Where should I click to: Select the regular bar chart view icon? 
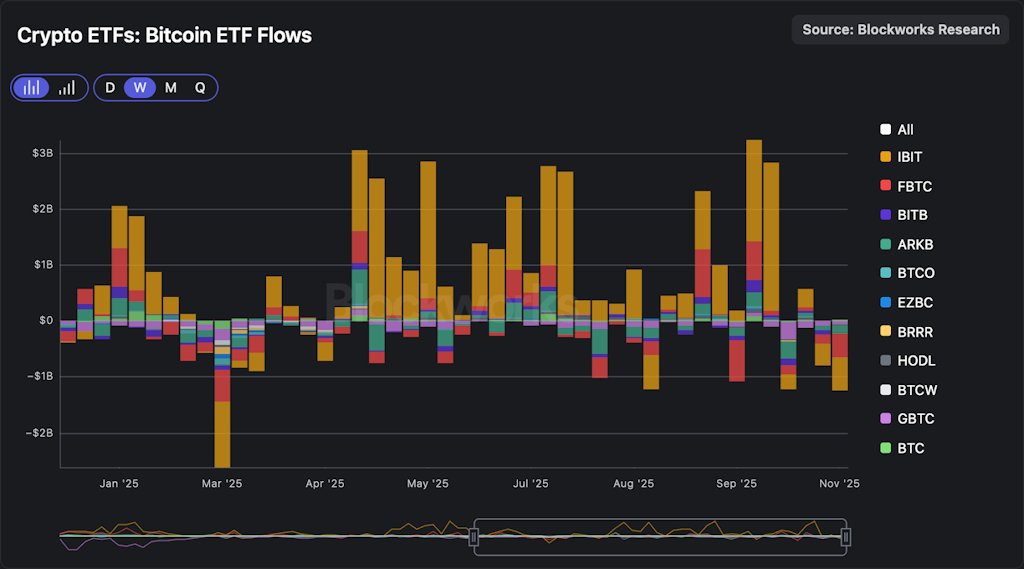coord(32,88)
